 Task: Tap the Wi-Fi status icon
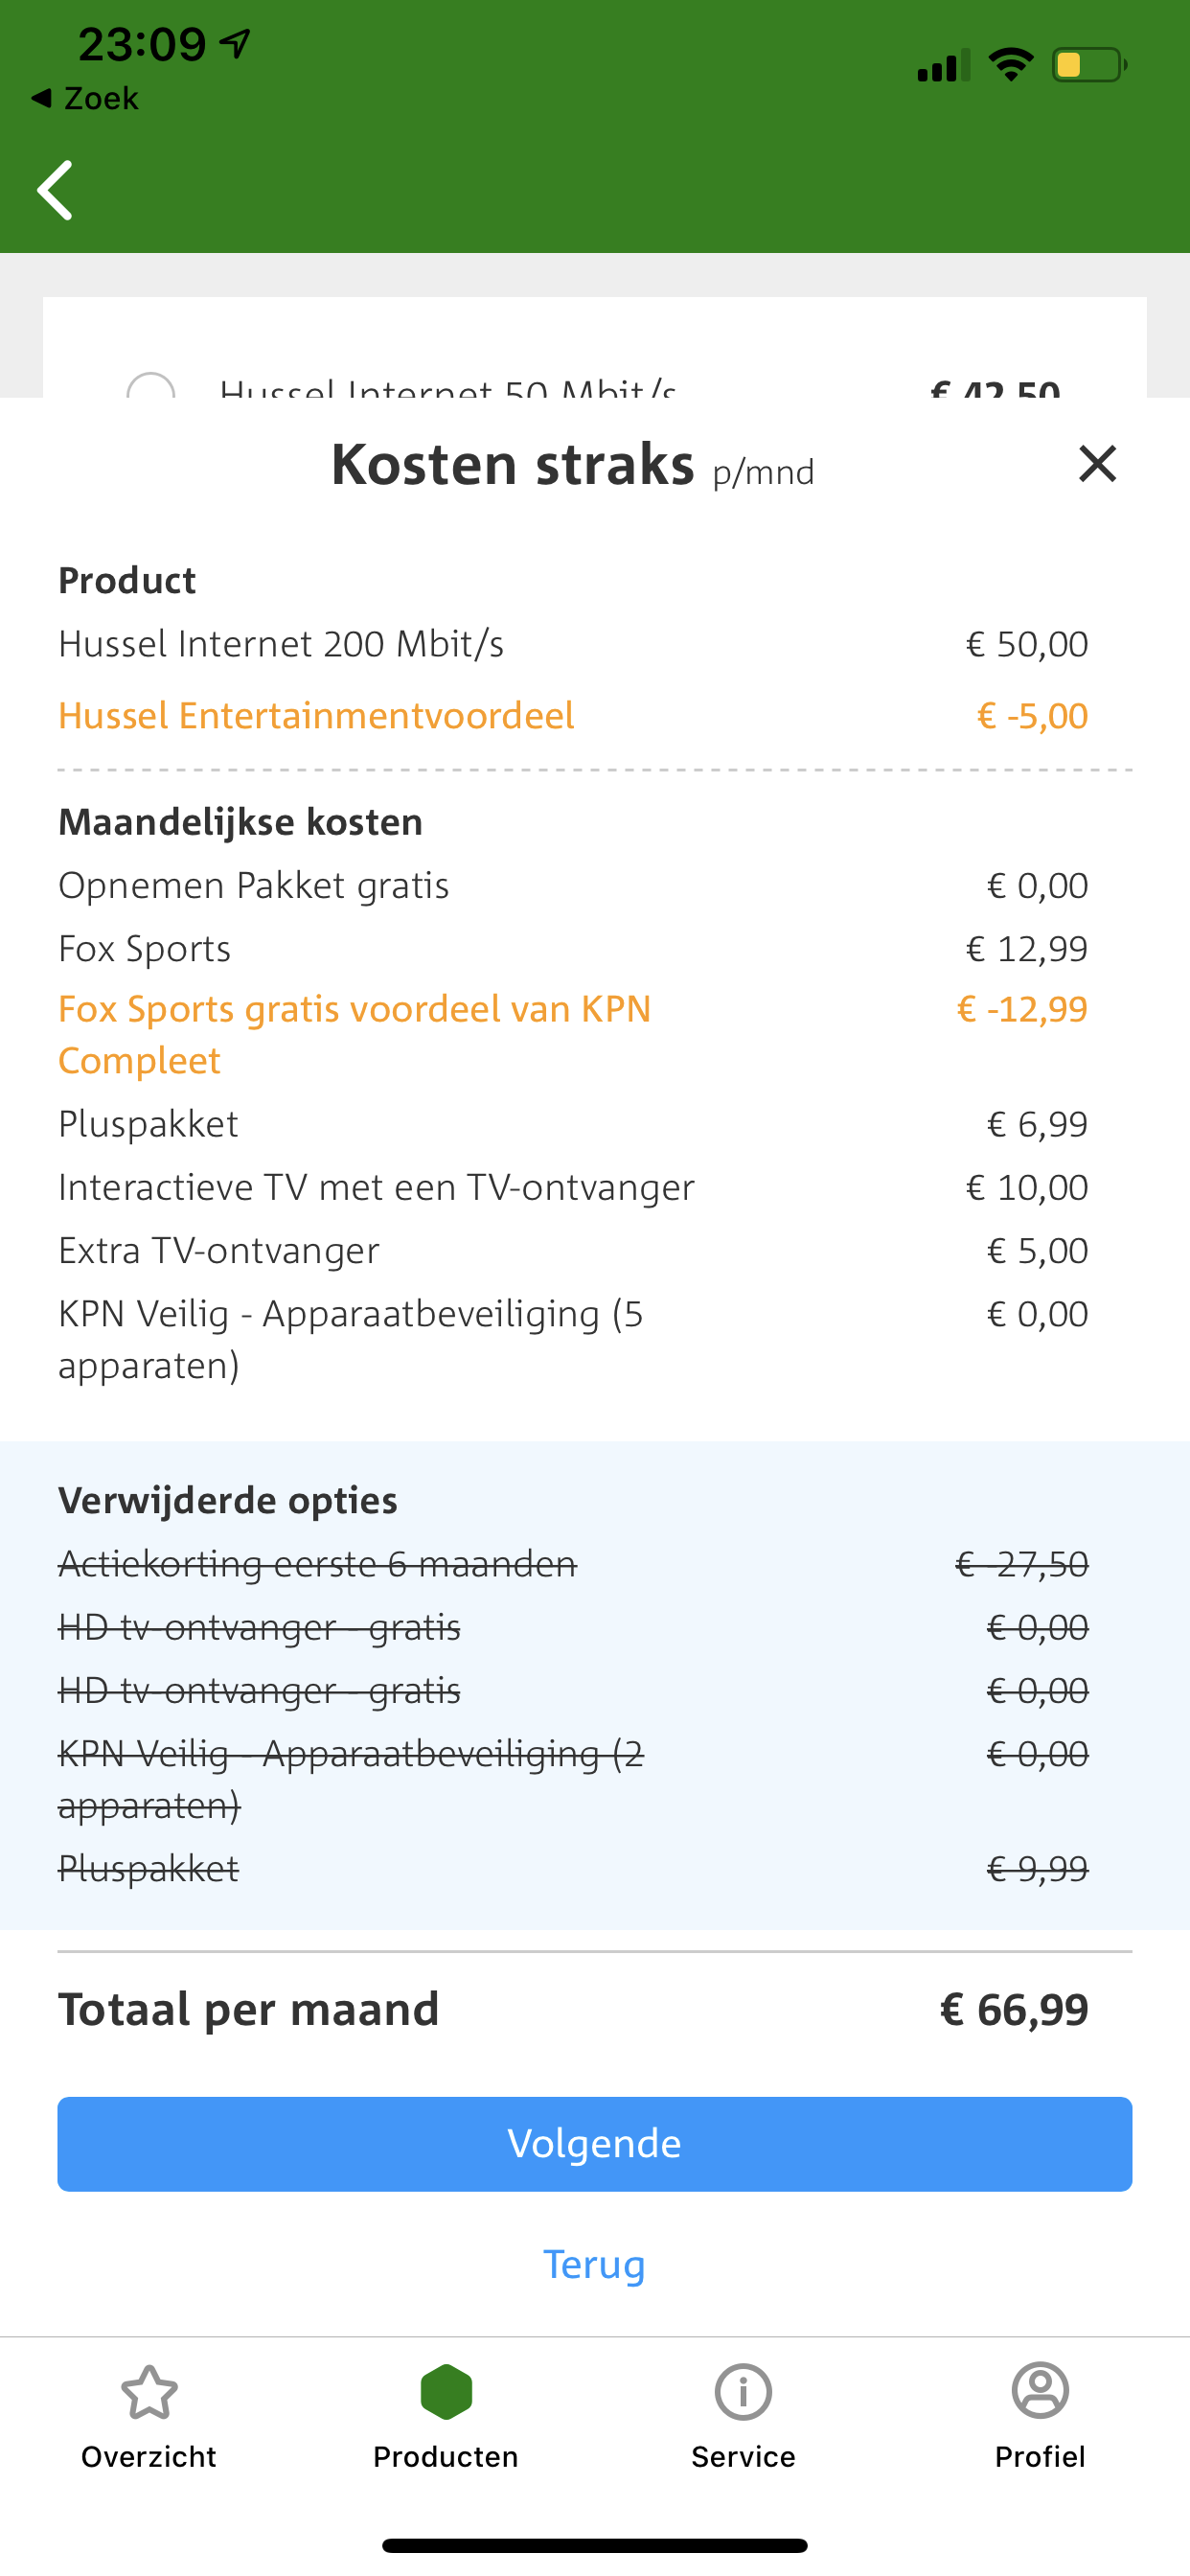1010,66
